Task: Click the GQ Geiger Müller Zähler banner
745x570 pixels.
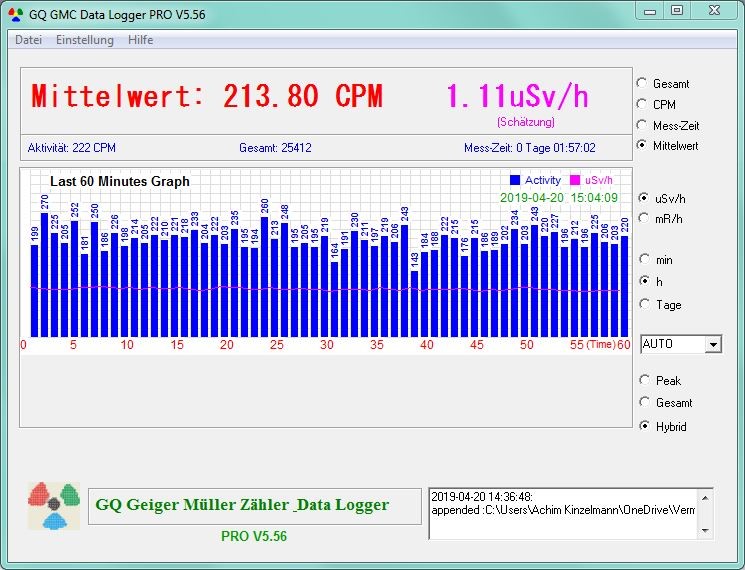Action: [255, 506]
